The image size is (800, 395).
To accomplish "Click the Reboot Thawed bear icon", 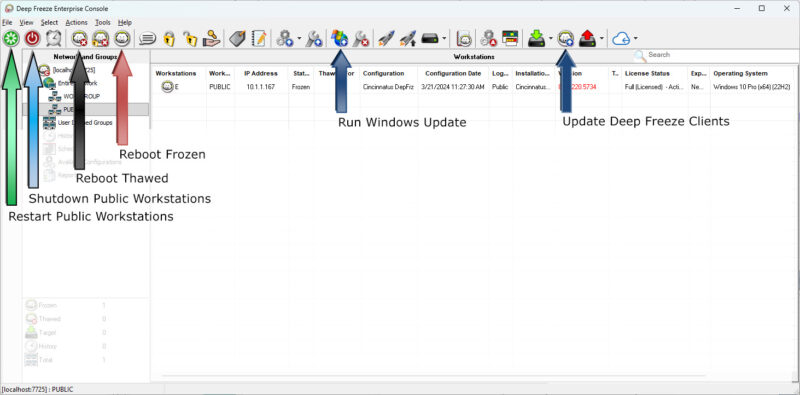I will [80, 38].
